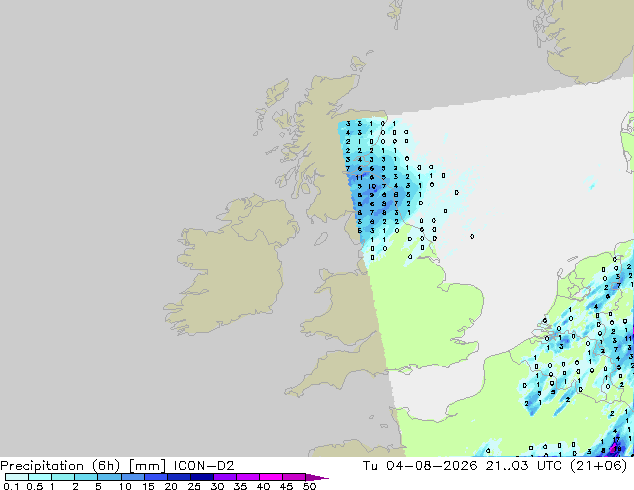Click the '35' legend scale label

(240, 486)
